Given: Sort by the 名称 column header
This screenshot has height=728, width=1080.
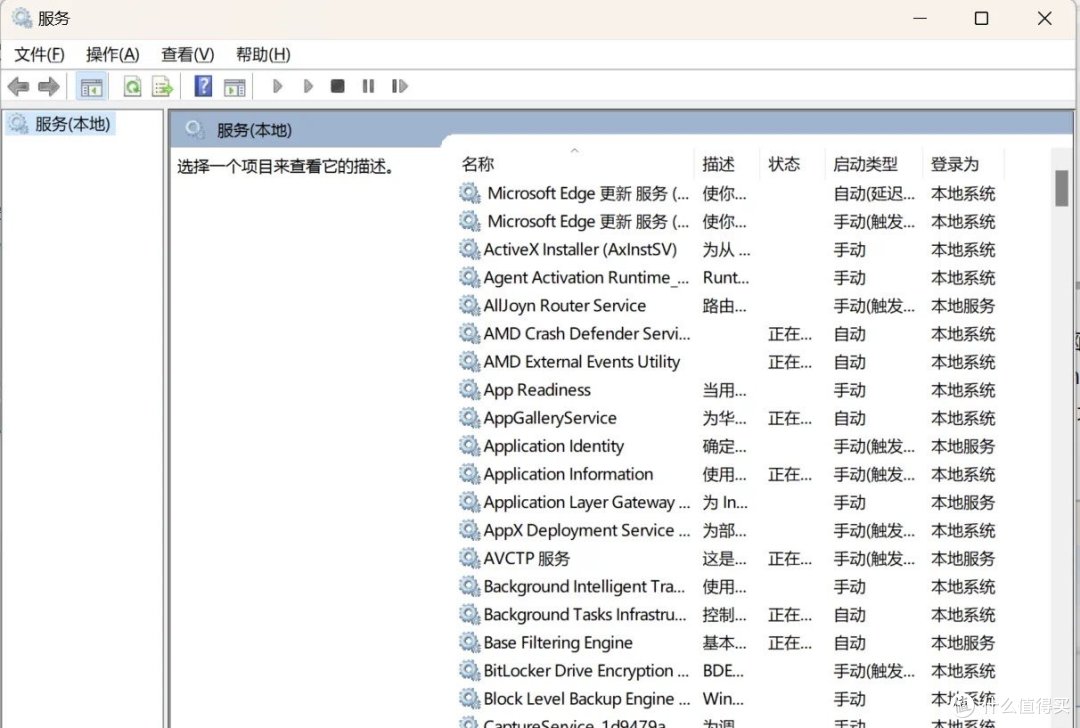Looking at the screenshot, I should pyautogui.click(x=477, y=164).
